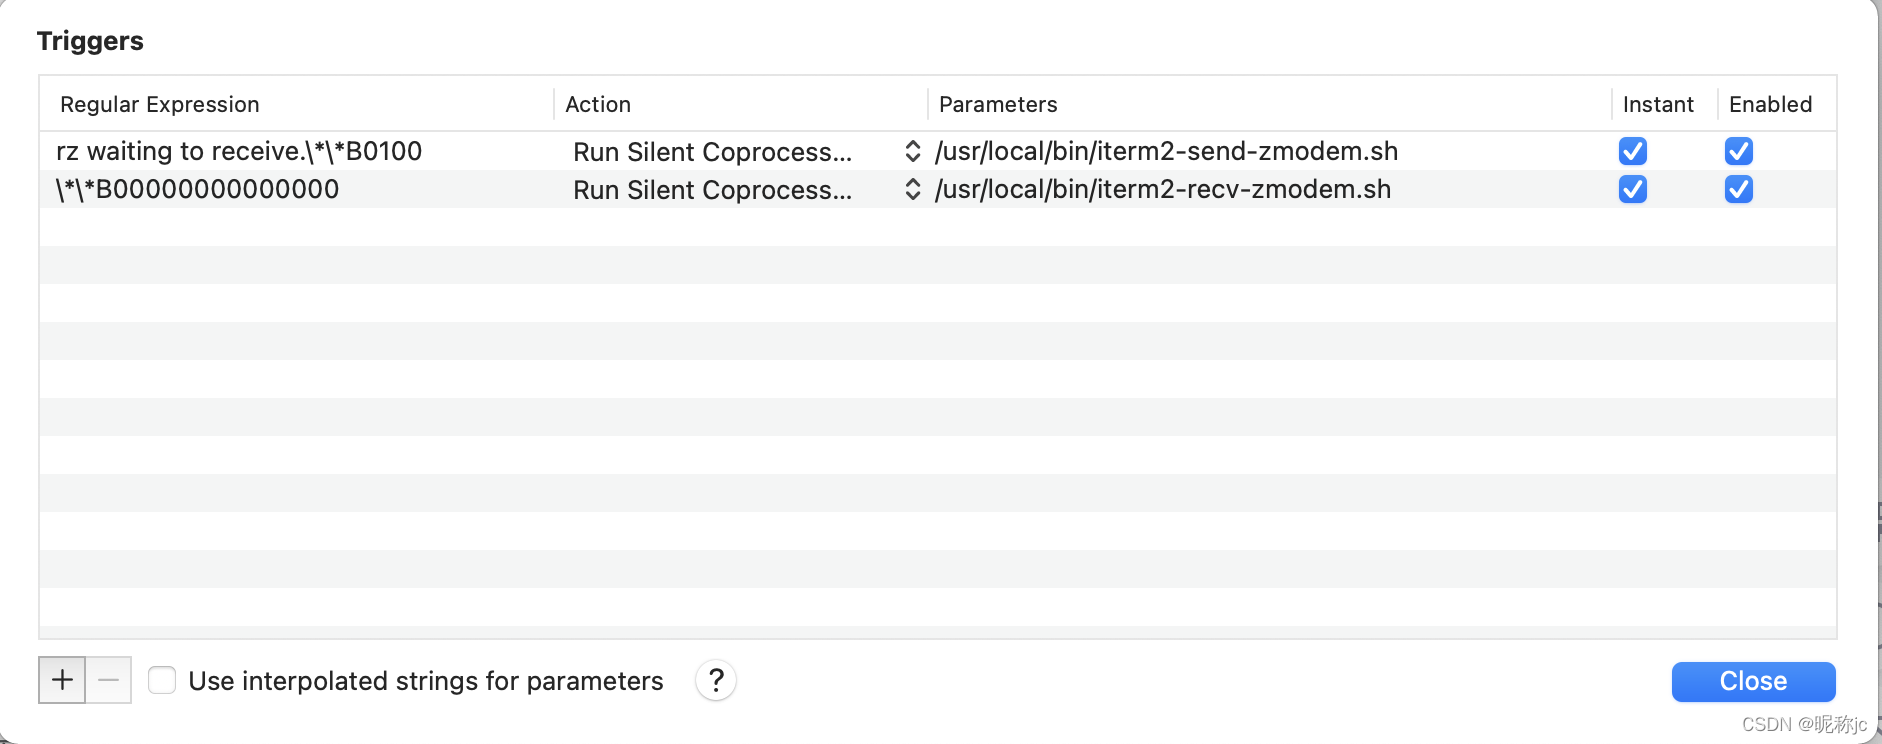Click the Action column header
The image size is (1882, 744).
coord(597,104)
